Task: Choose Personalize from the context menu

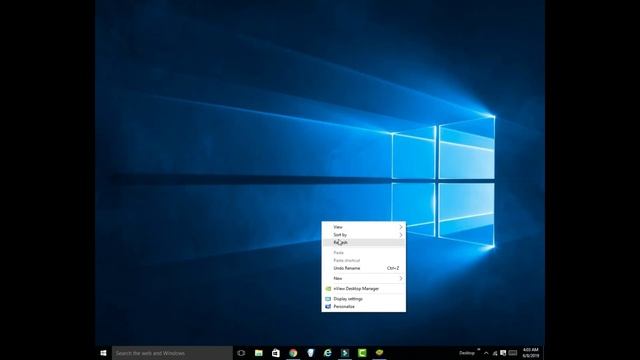Action: point(364,307)
